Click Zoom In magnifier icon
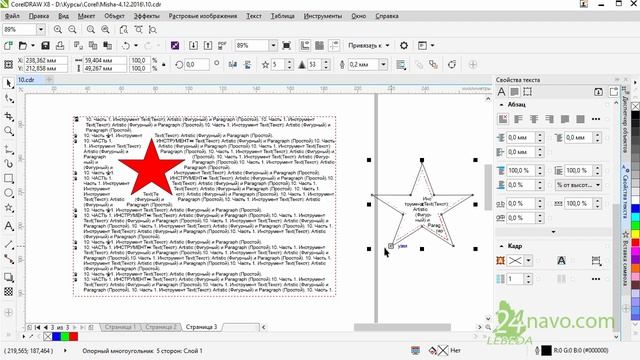The image size is (640, 360). coord(58,30)
